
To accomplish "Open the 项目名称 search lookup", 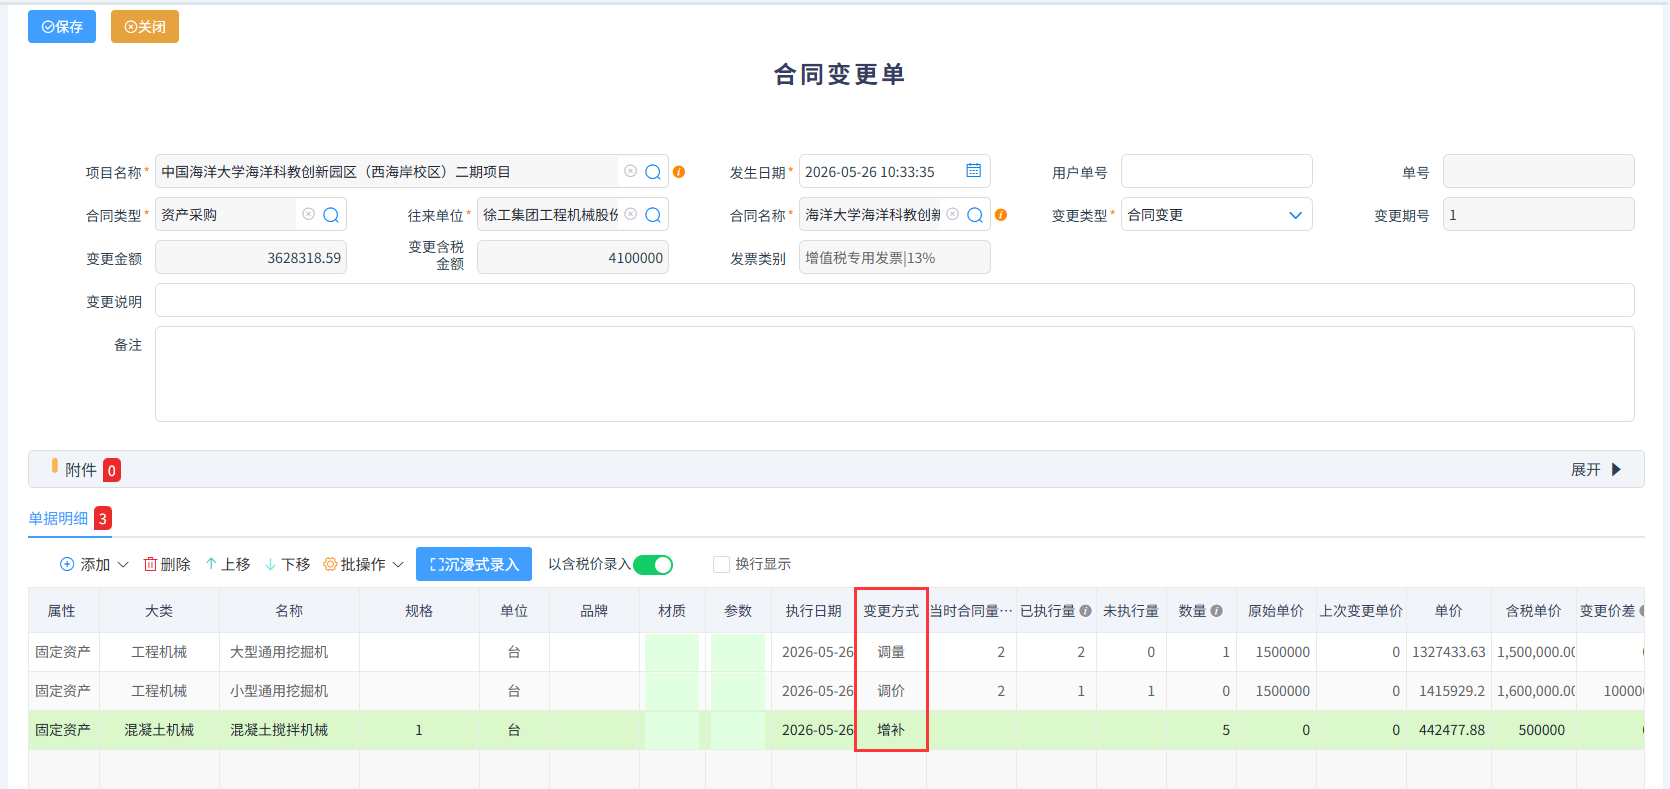I will 653,172.
